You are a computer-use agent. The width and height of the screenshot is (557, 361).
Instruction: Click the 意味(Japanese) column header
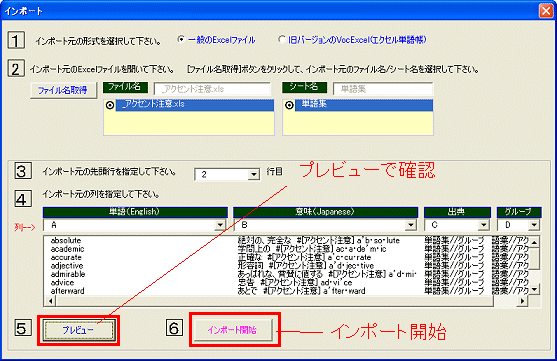pyautogui.click(x=325, y=212)
